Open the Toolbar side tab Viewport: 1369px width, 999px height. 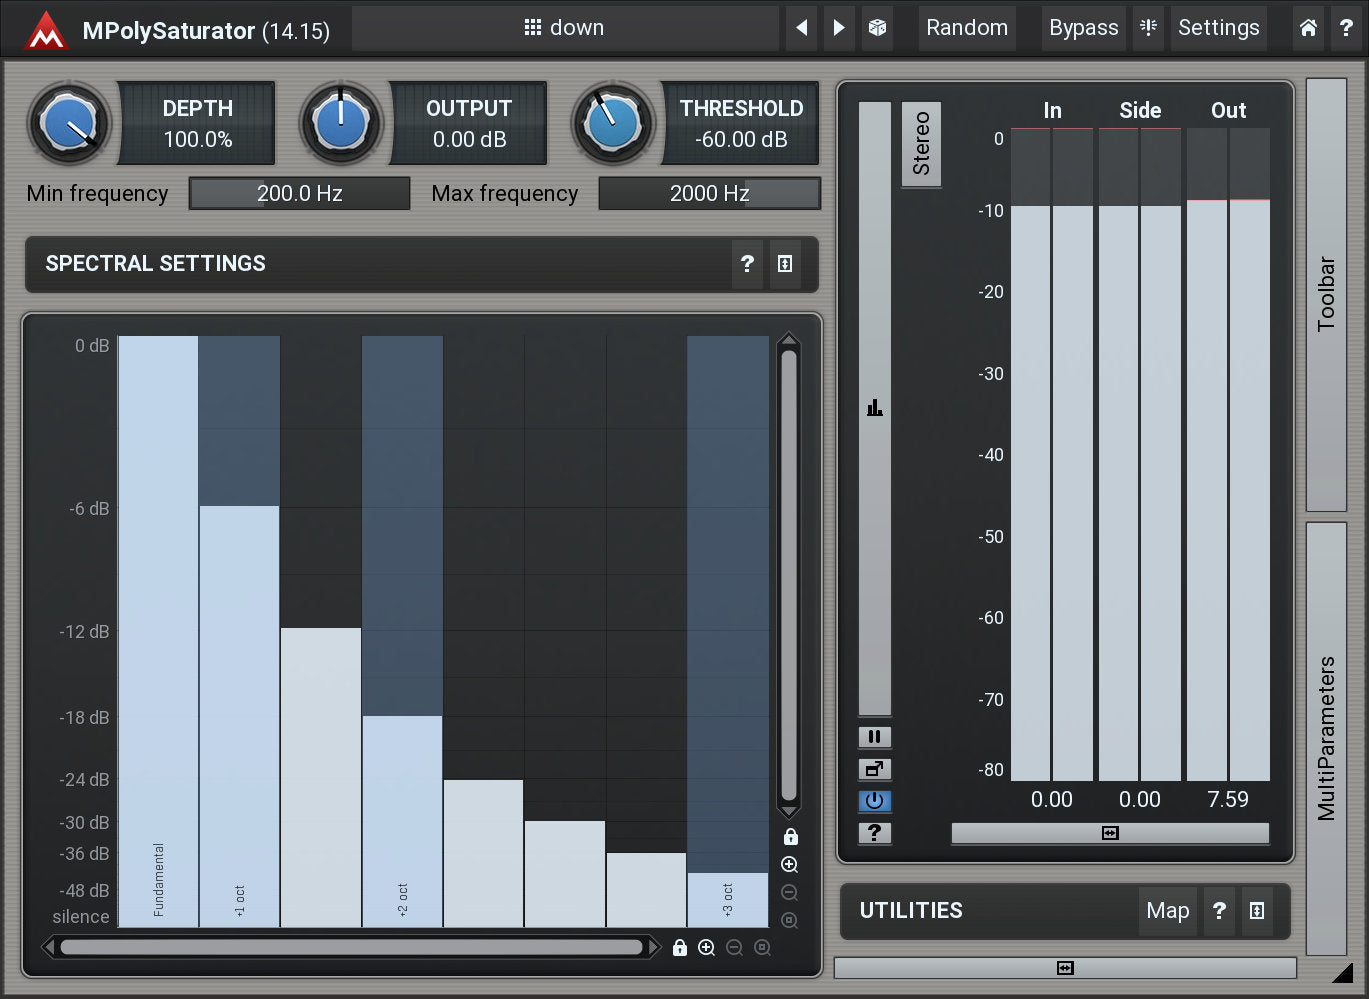click(1326, 295)
